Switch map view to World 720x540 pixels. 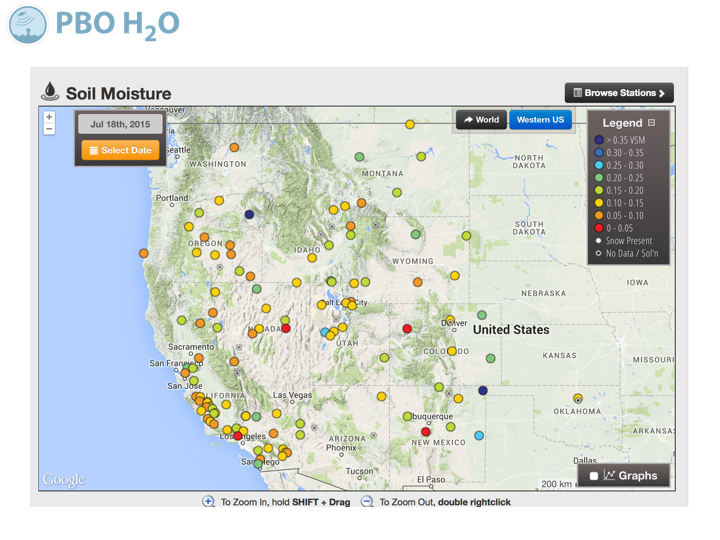[x=481, y=120]
